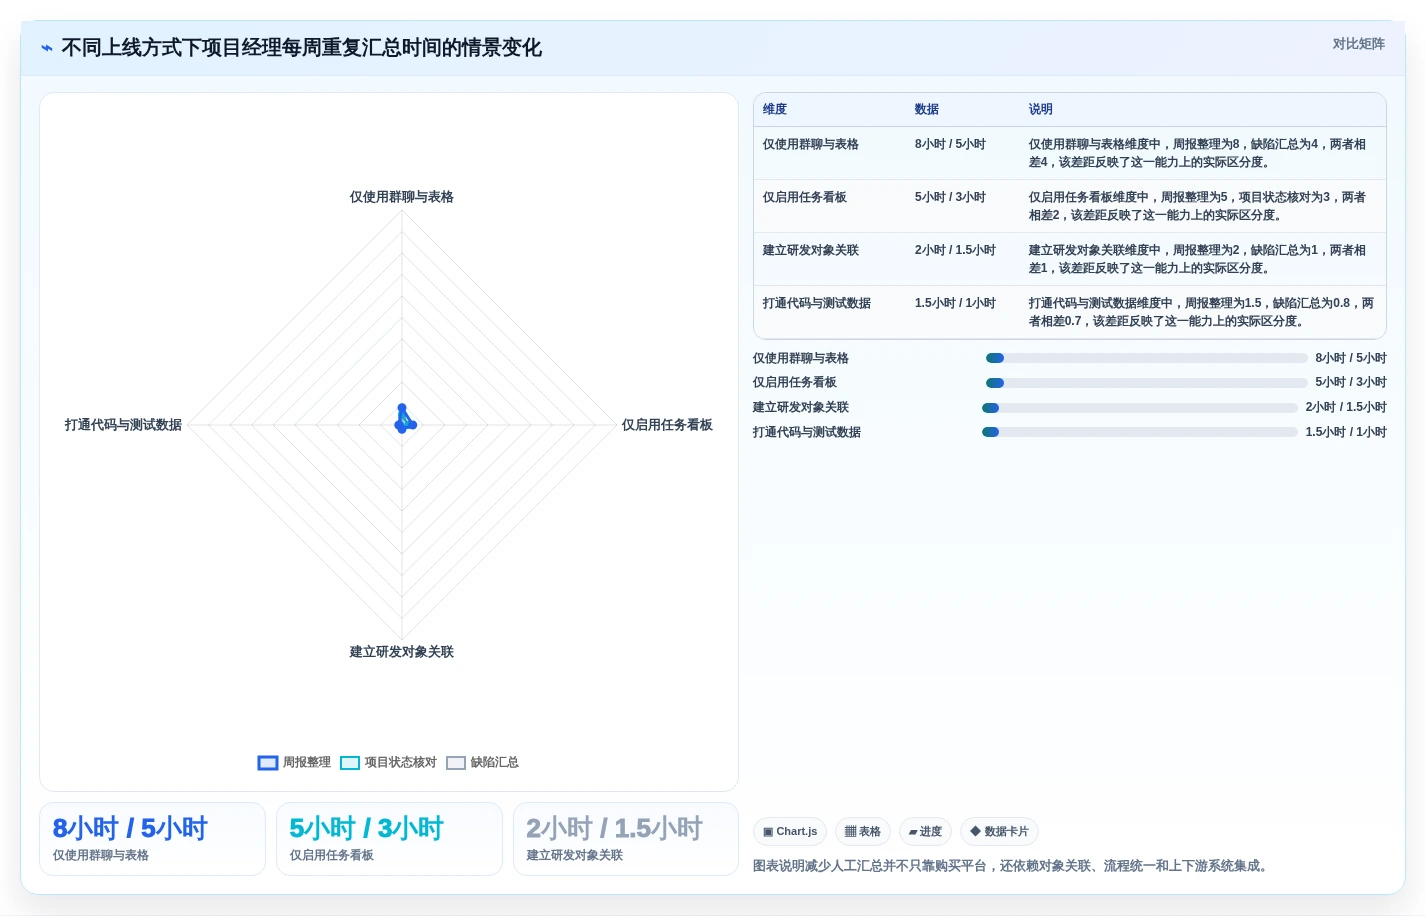This screenshot has width=1426, height=916.
Task: Click the 仅使用群聊与表格 progress bar
Action: click(x=1146, y=358)
